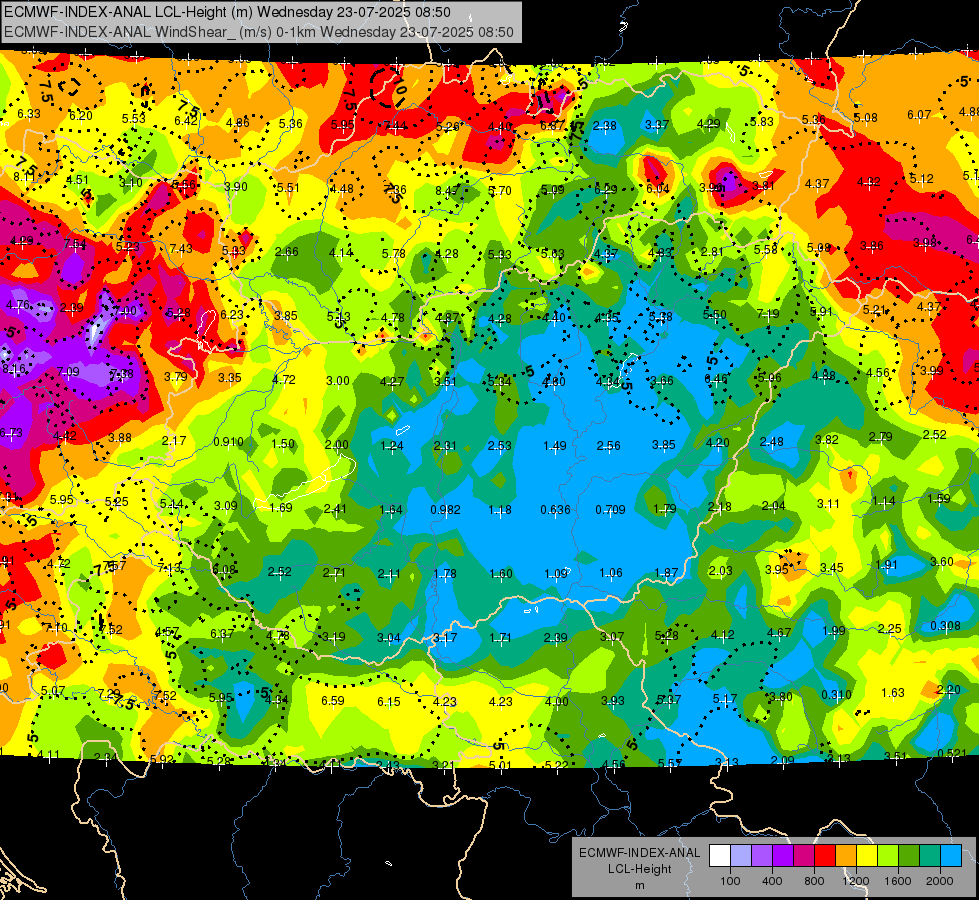The image size is (979, 900).
Task: Click the wind shear value 3.45
Action: (x=832, y=568)
